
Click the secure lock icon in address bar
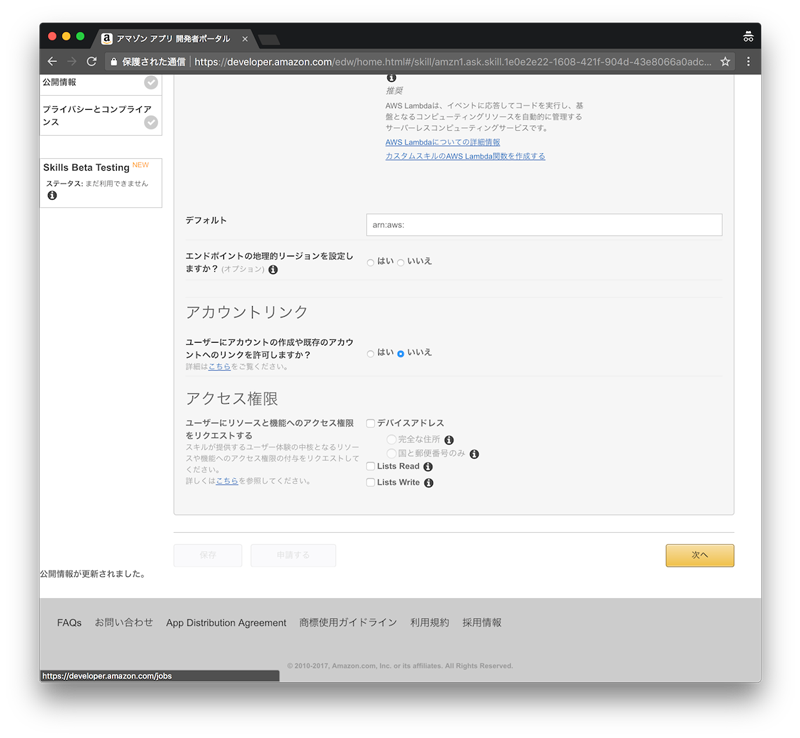click(x=114, y=62)
